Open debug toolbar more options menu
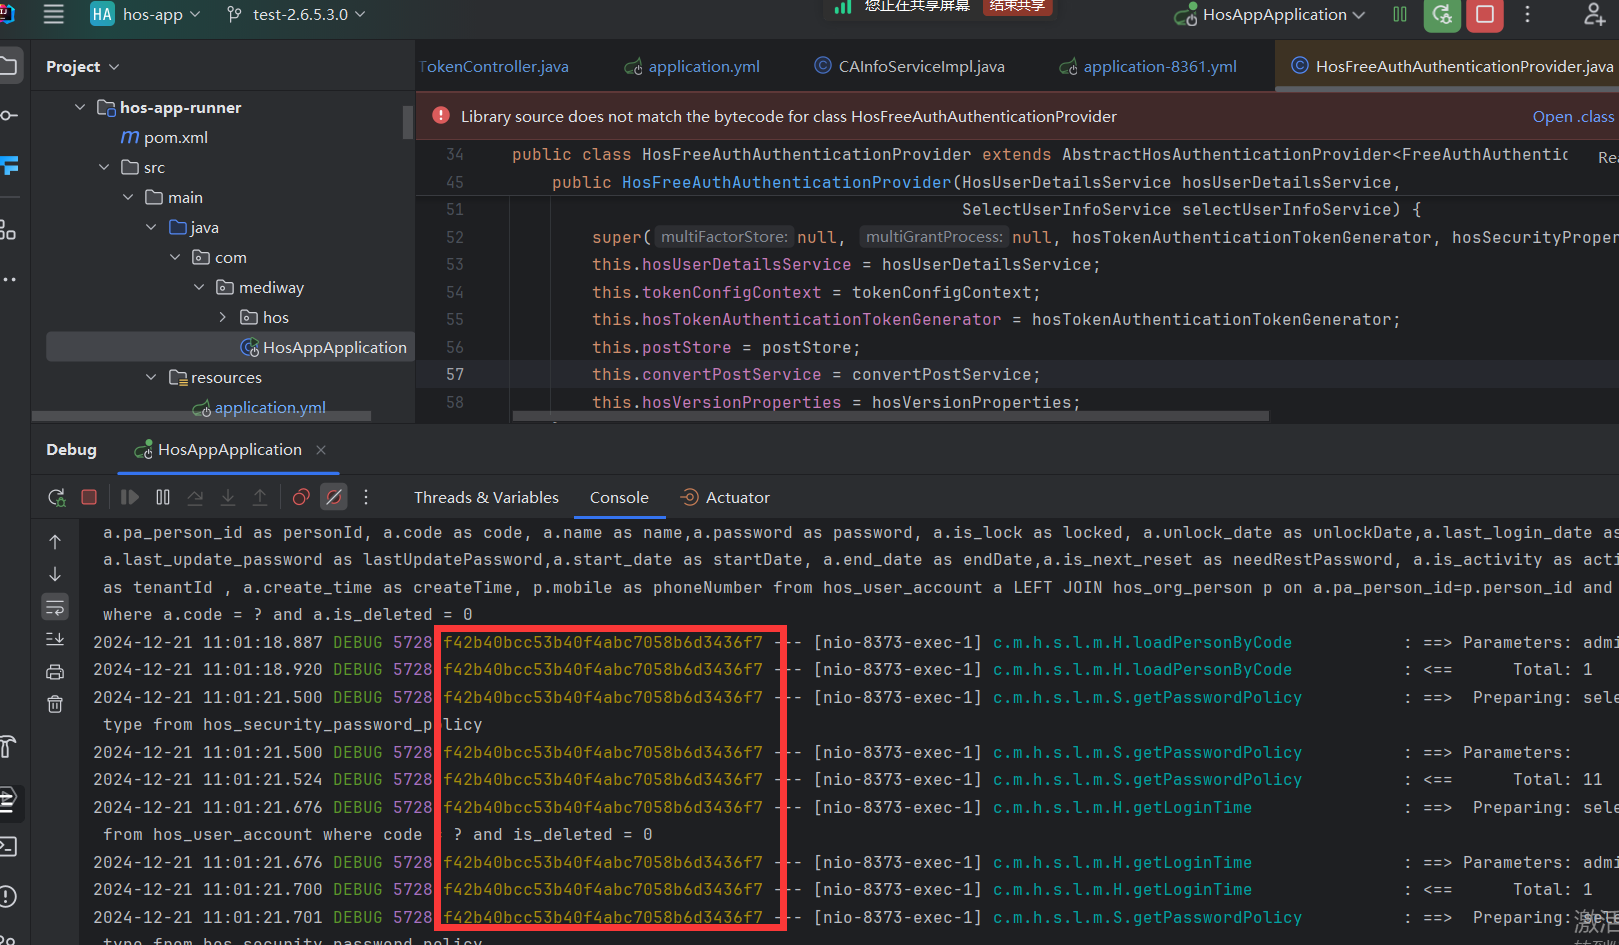Viewport: 1619px width, 945px height. tap(366, 497)
